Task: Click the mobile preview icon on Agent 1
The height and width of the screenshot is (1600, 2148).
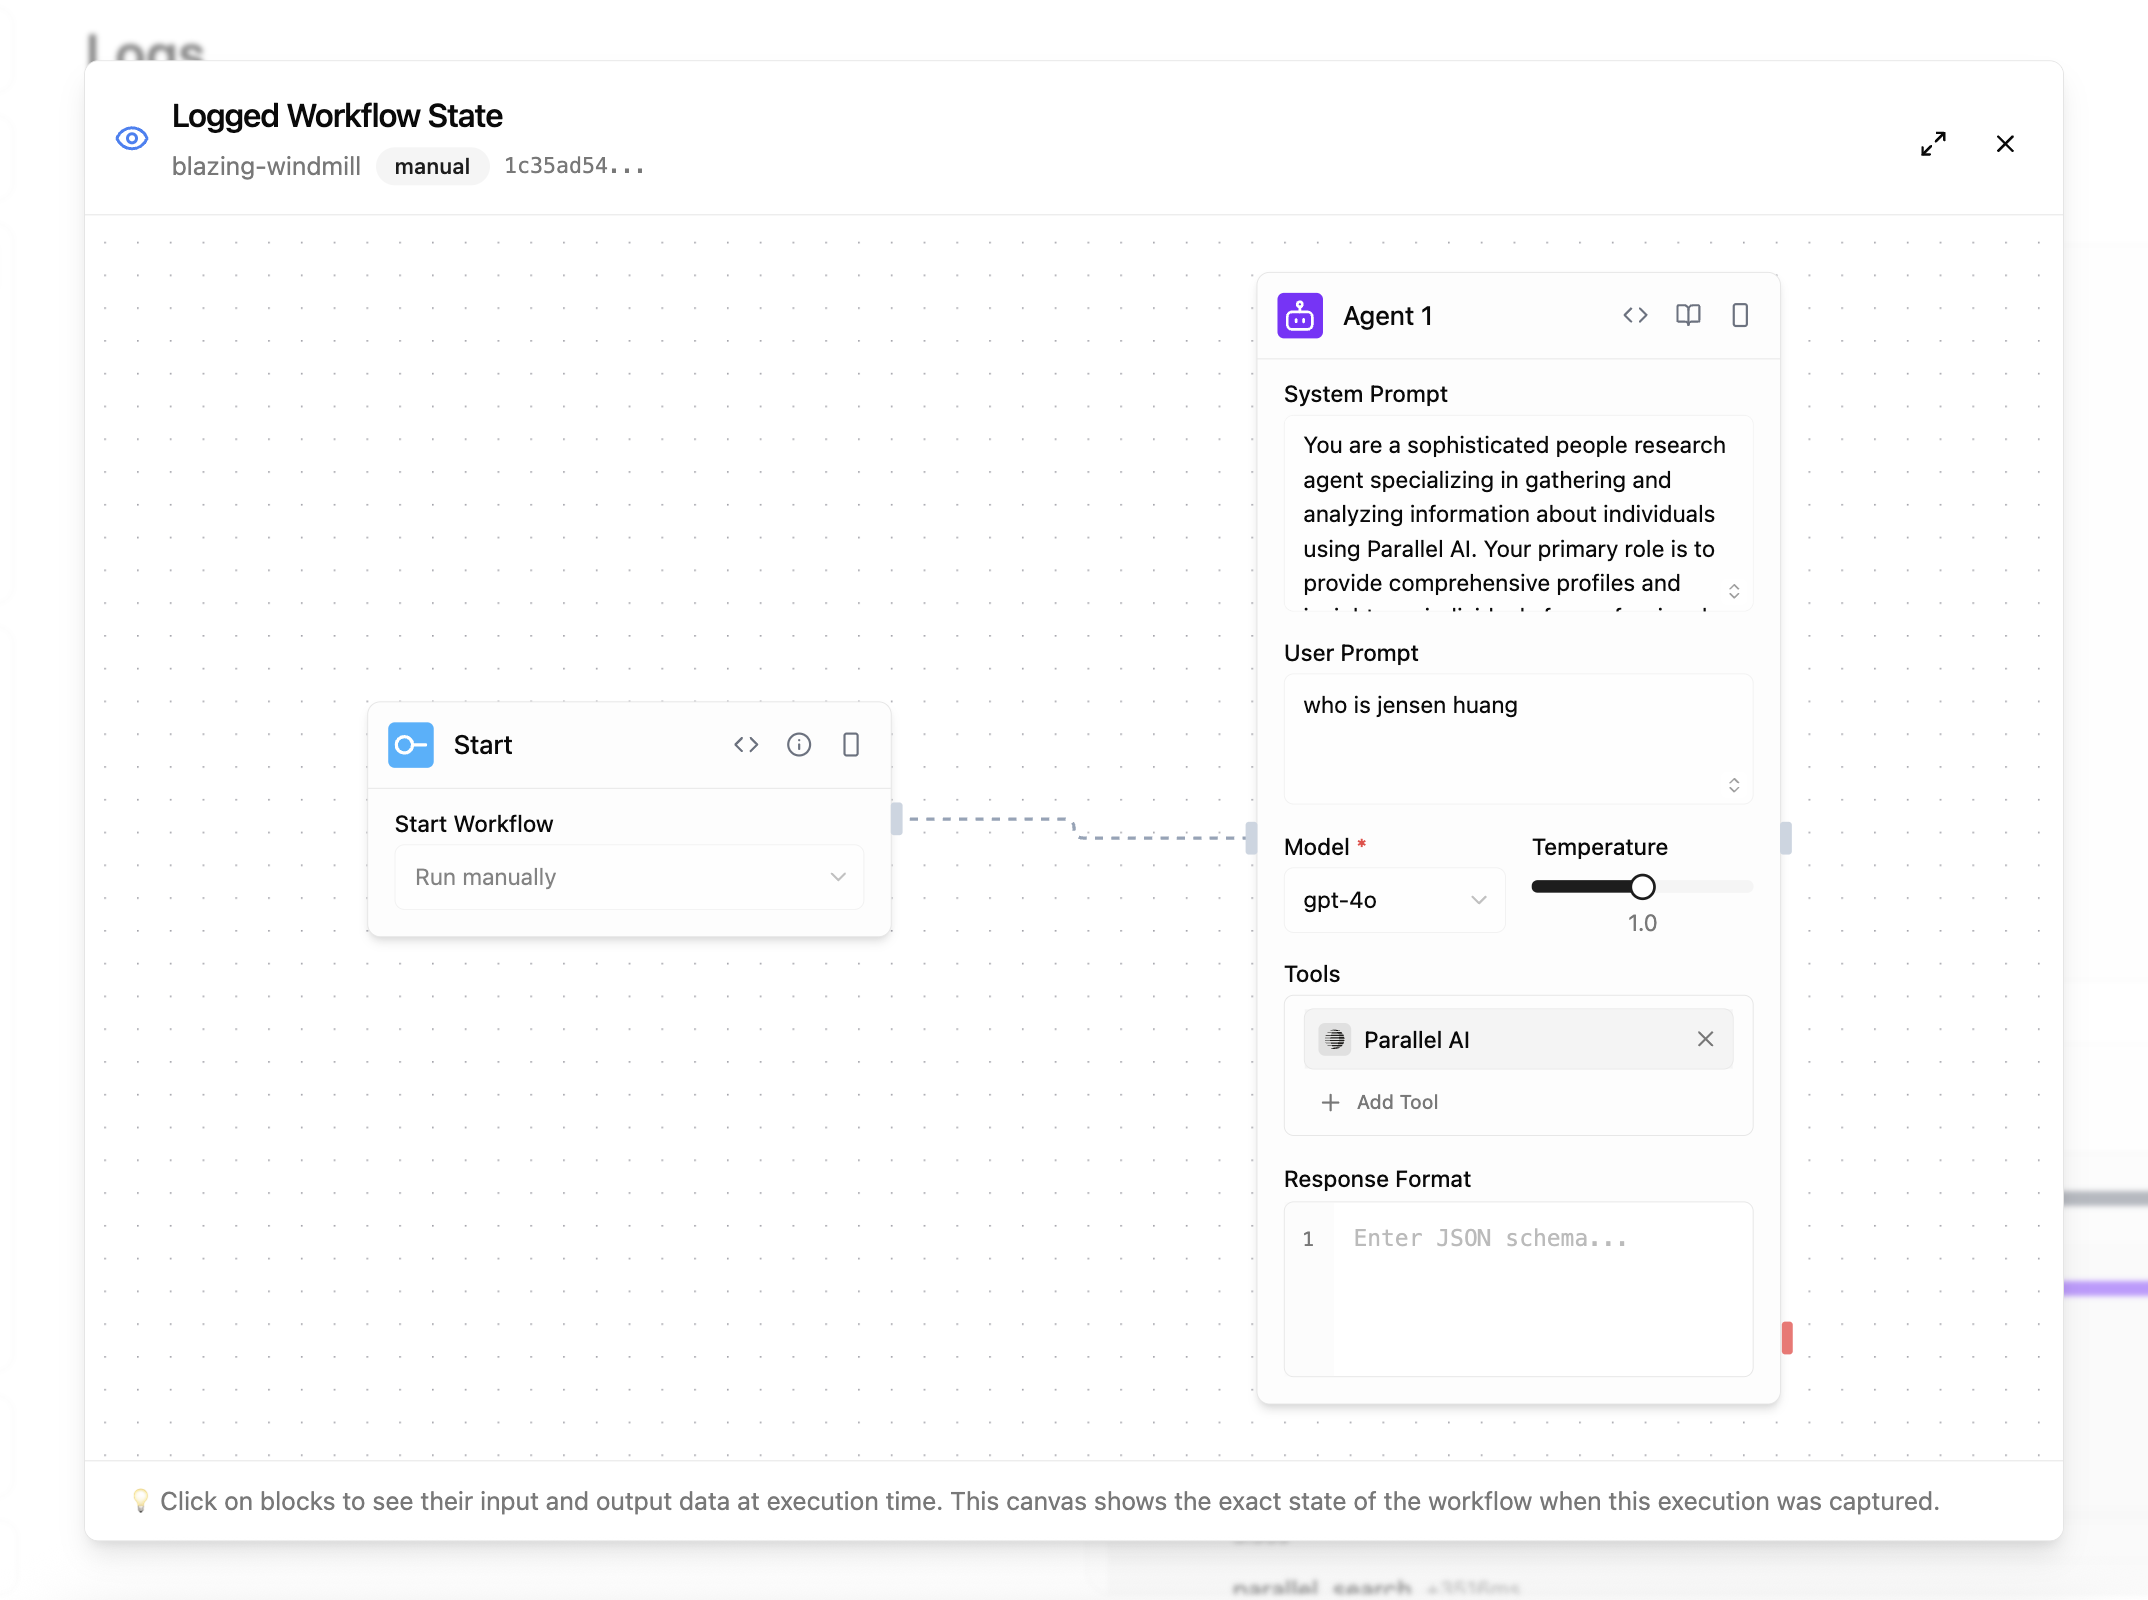Action: (1740, 314)
